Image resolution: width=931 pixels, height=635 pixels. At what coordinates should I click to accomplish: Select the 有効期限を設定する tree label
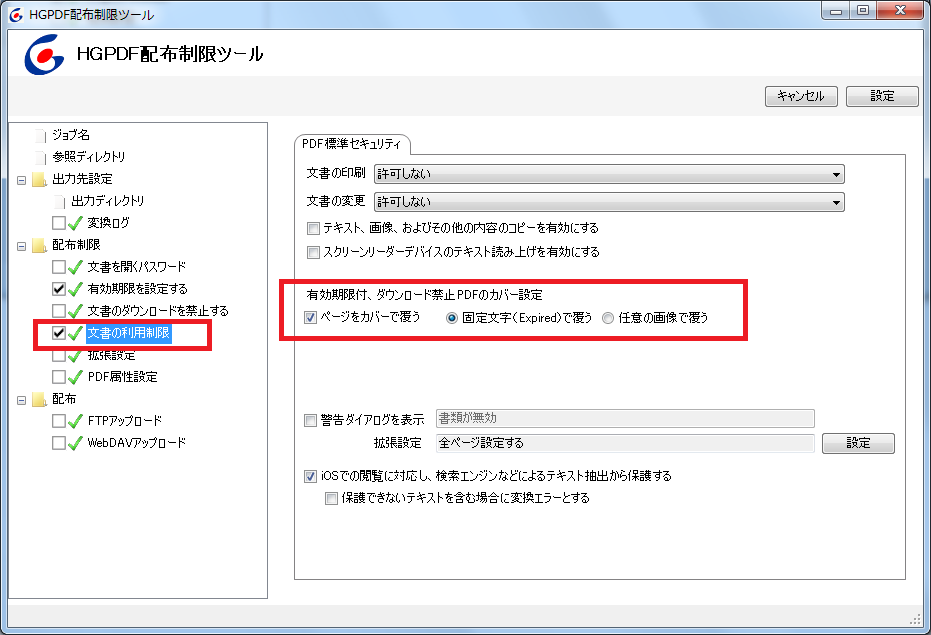(x=137, y=289)
